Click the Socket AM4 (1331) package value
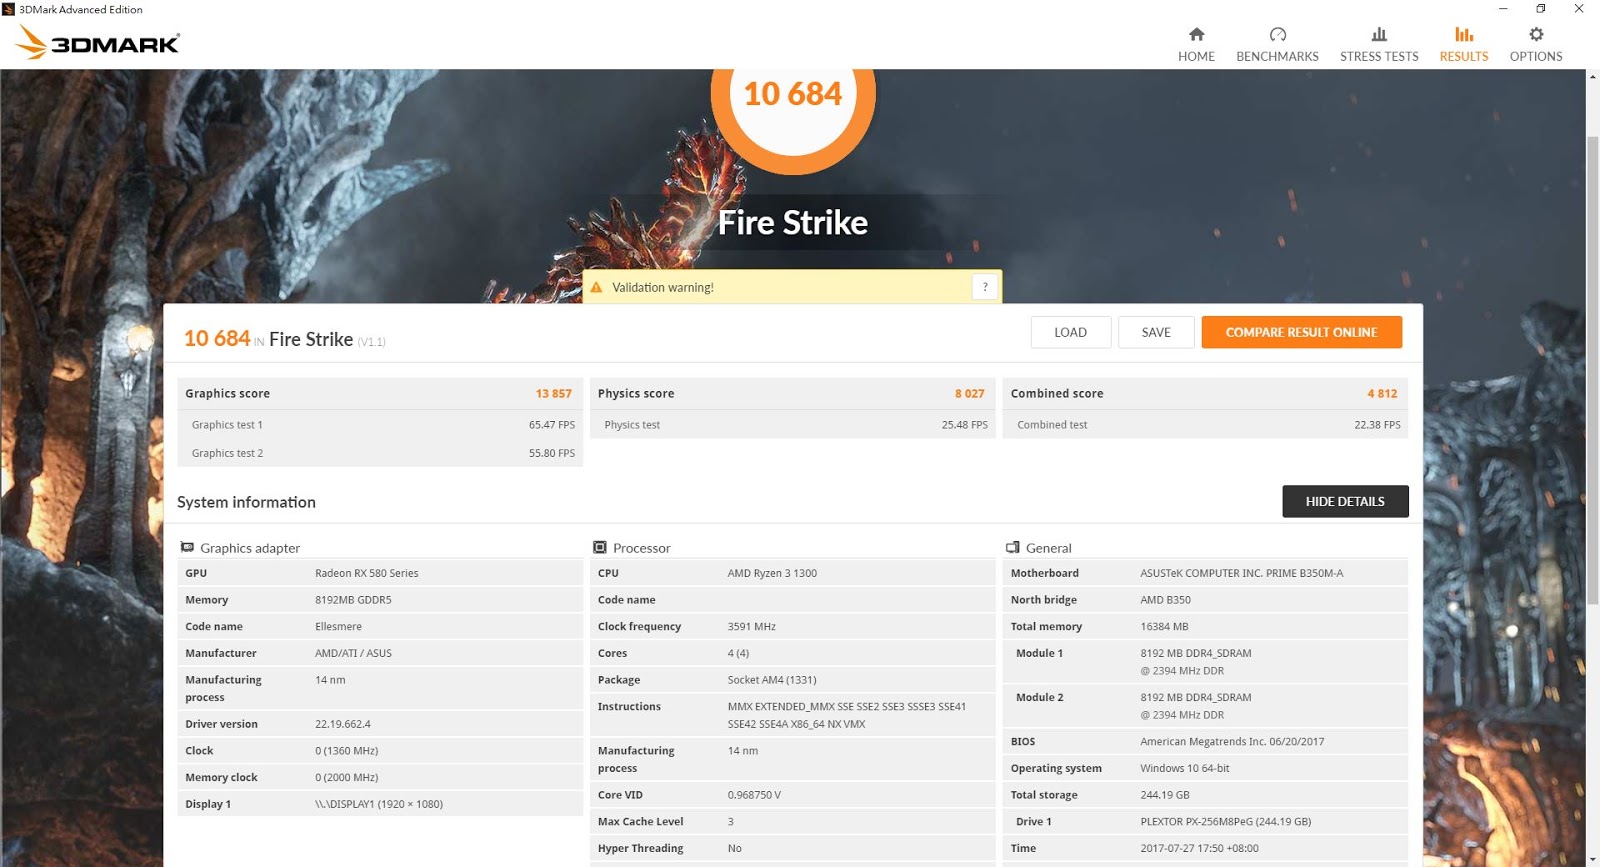The image size is (1600, 867). click(772, 680)
